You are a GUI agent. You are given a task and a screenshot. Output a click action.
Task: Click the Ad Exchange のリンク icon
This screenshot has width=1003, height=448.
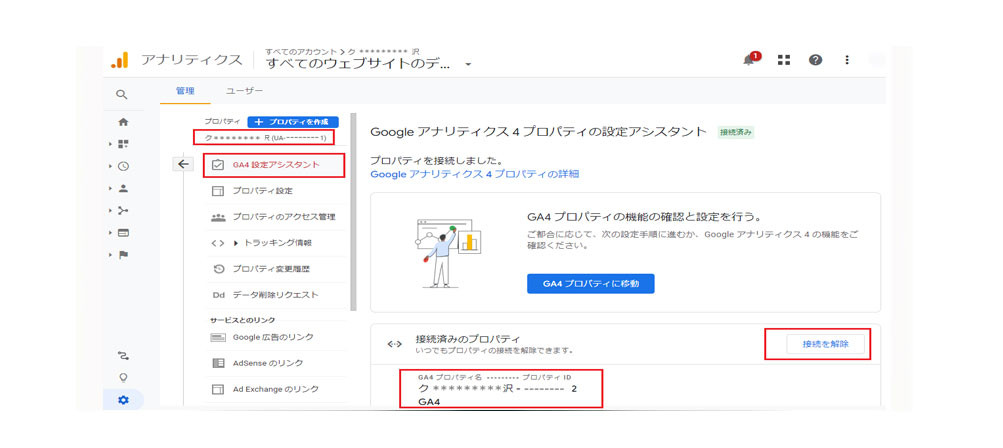click(x=217, y=389)
